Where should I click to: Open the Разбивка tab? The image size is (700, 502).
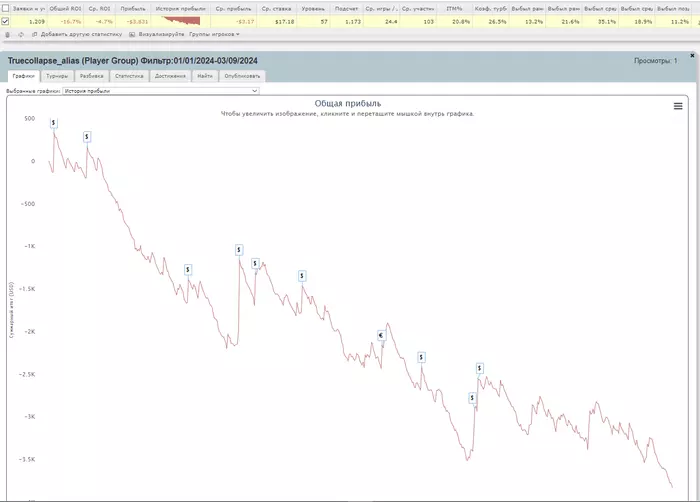tap(92, 76)
